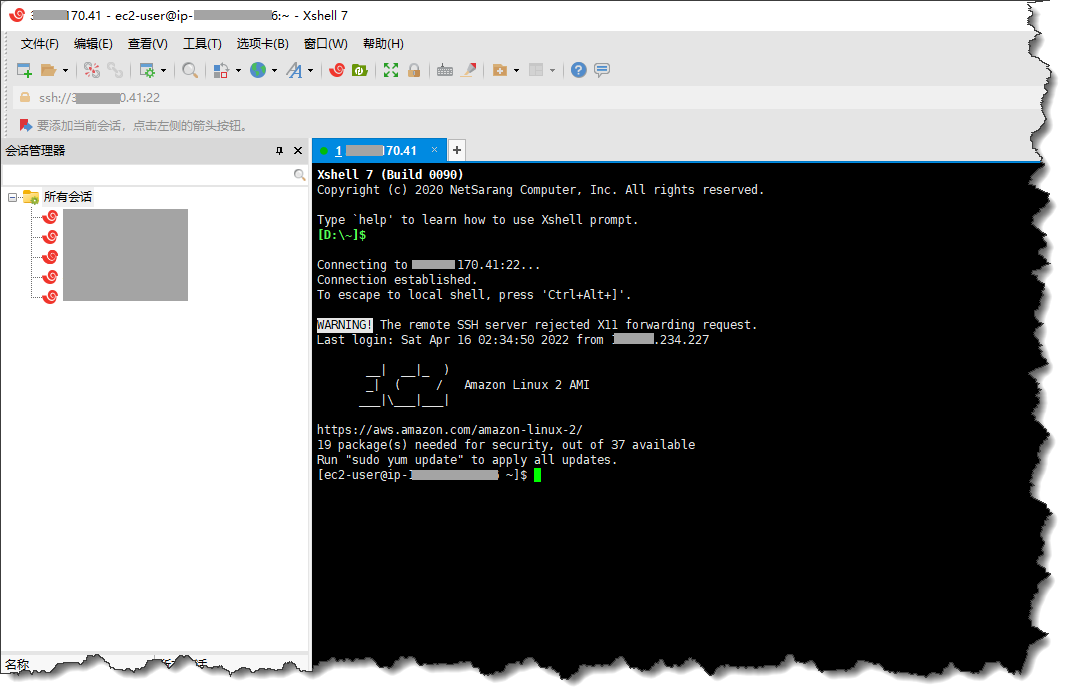The height and width of the screenshot is (699, 1074).
Task: Click the '19 package(s) needed for security' line
Action: click(505, 445)
